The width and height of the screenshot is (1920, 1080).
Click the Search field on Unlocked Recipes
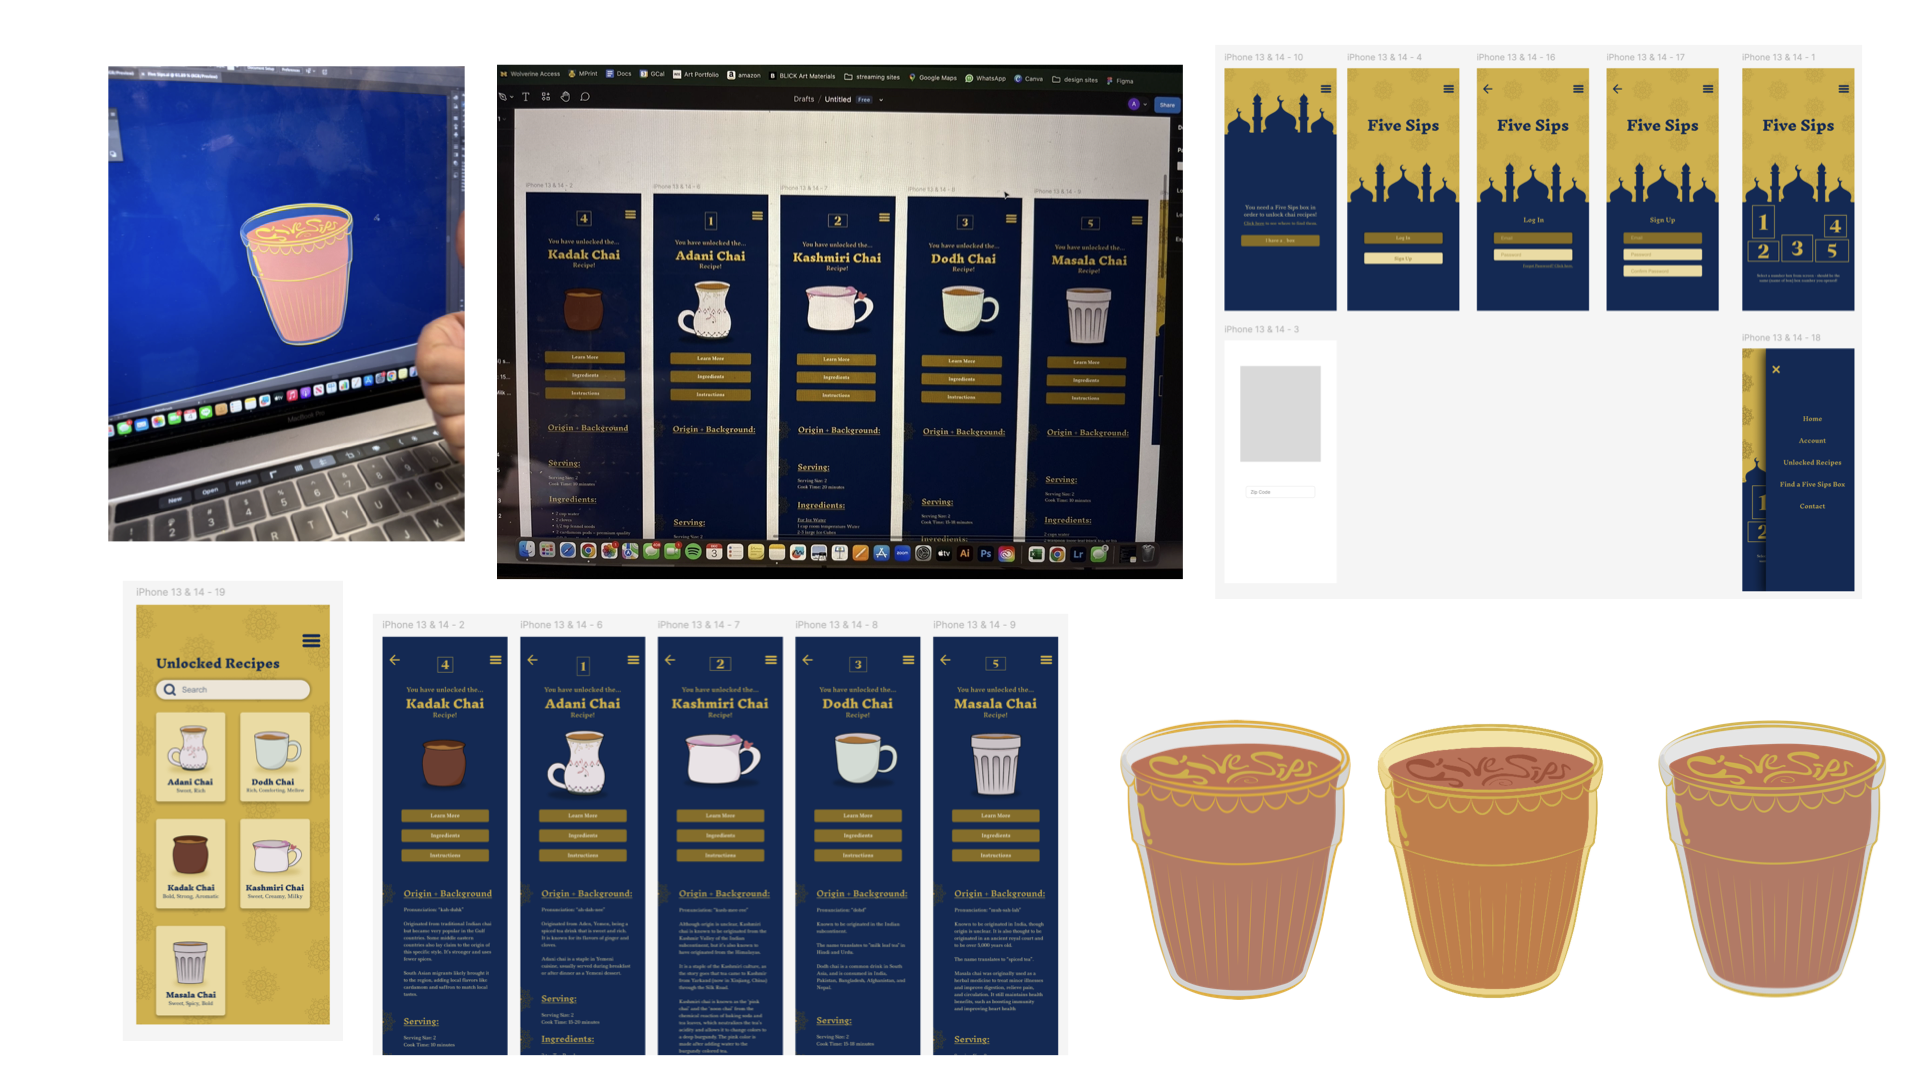233,689
